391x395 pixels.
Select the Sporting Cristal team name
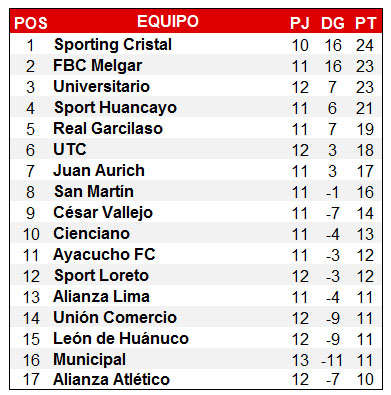[x=113, y=45]
